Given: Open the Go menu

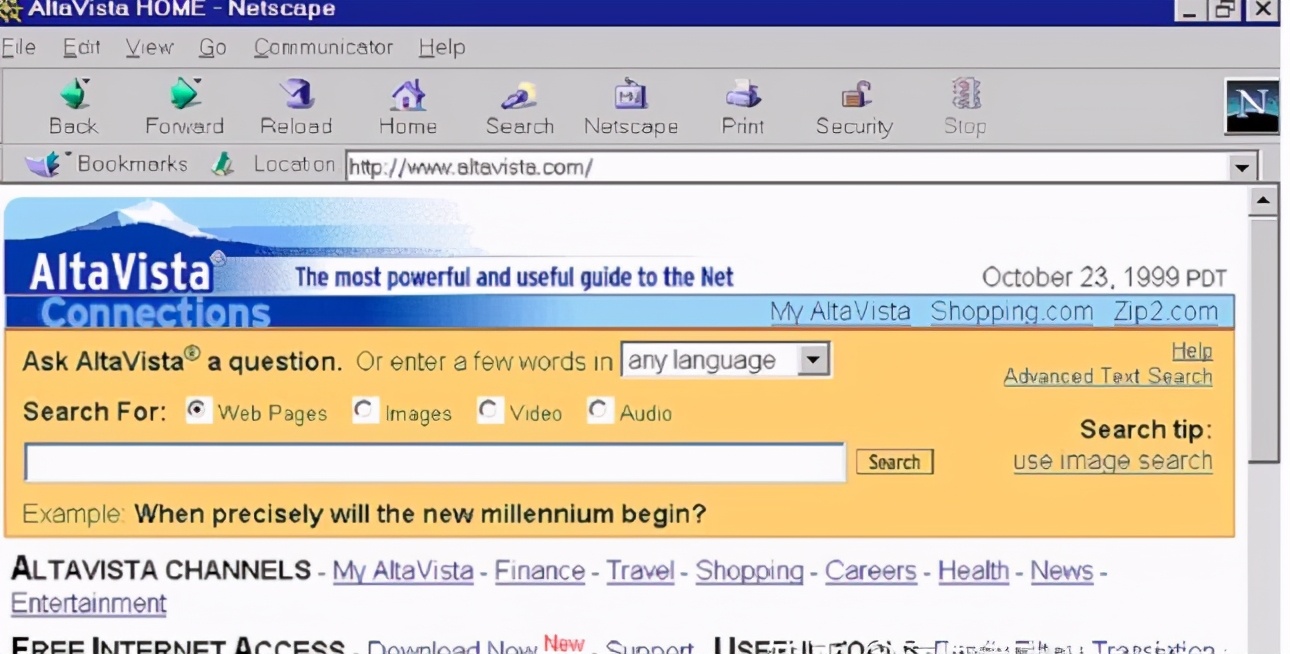Looking at the screenshot, I should 213,47.
